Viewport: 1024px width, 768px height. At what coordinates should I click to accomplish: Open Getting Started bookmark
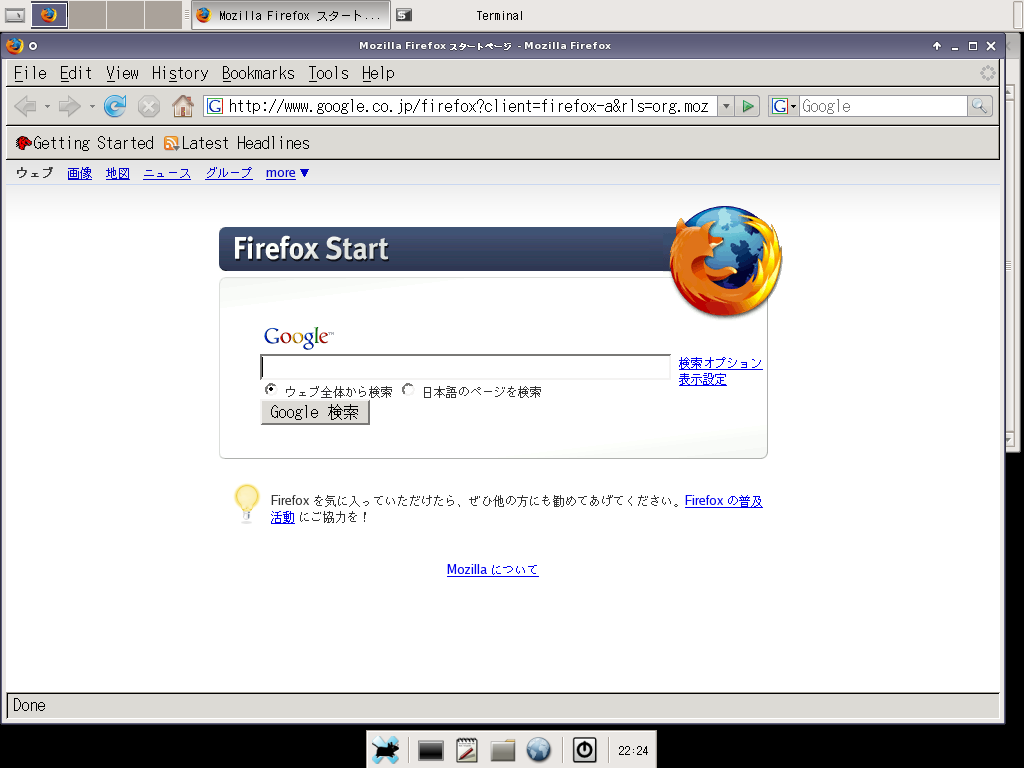tap(84, 143)
